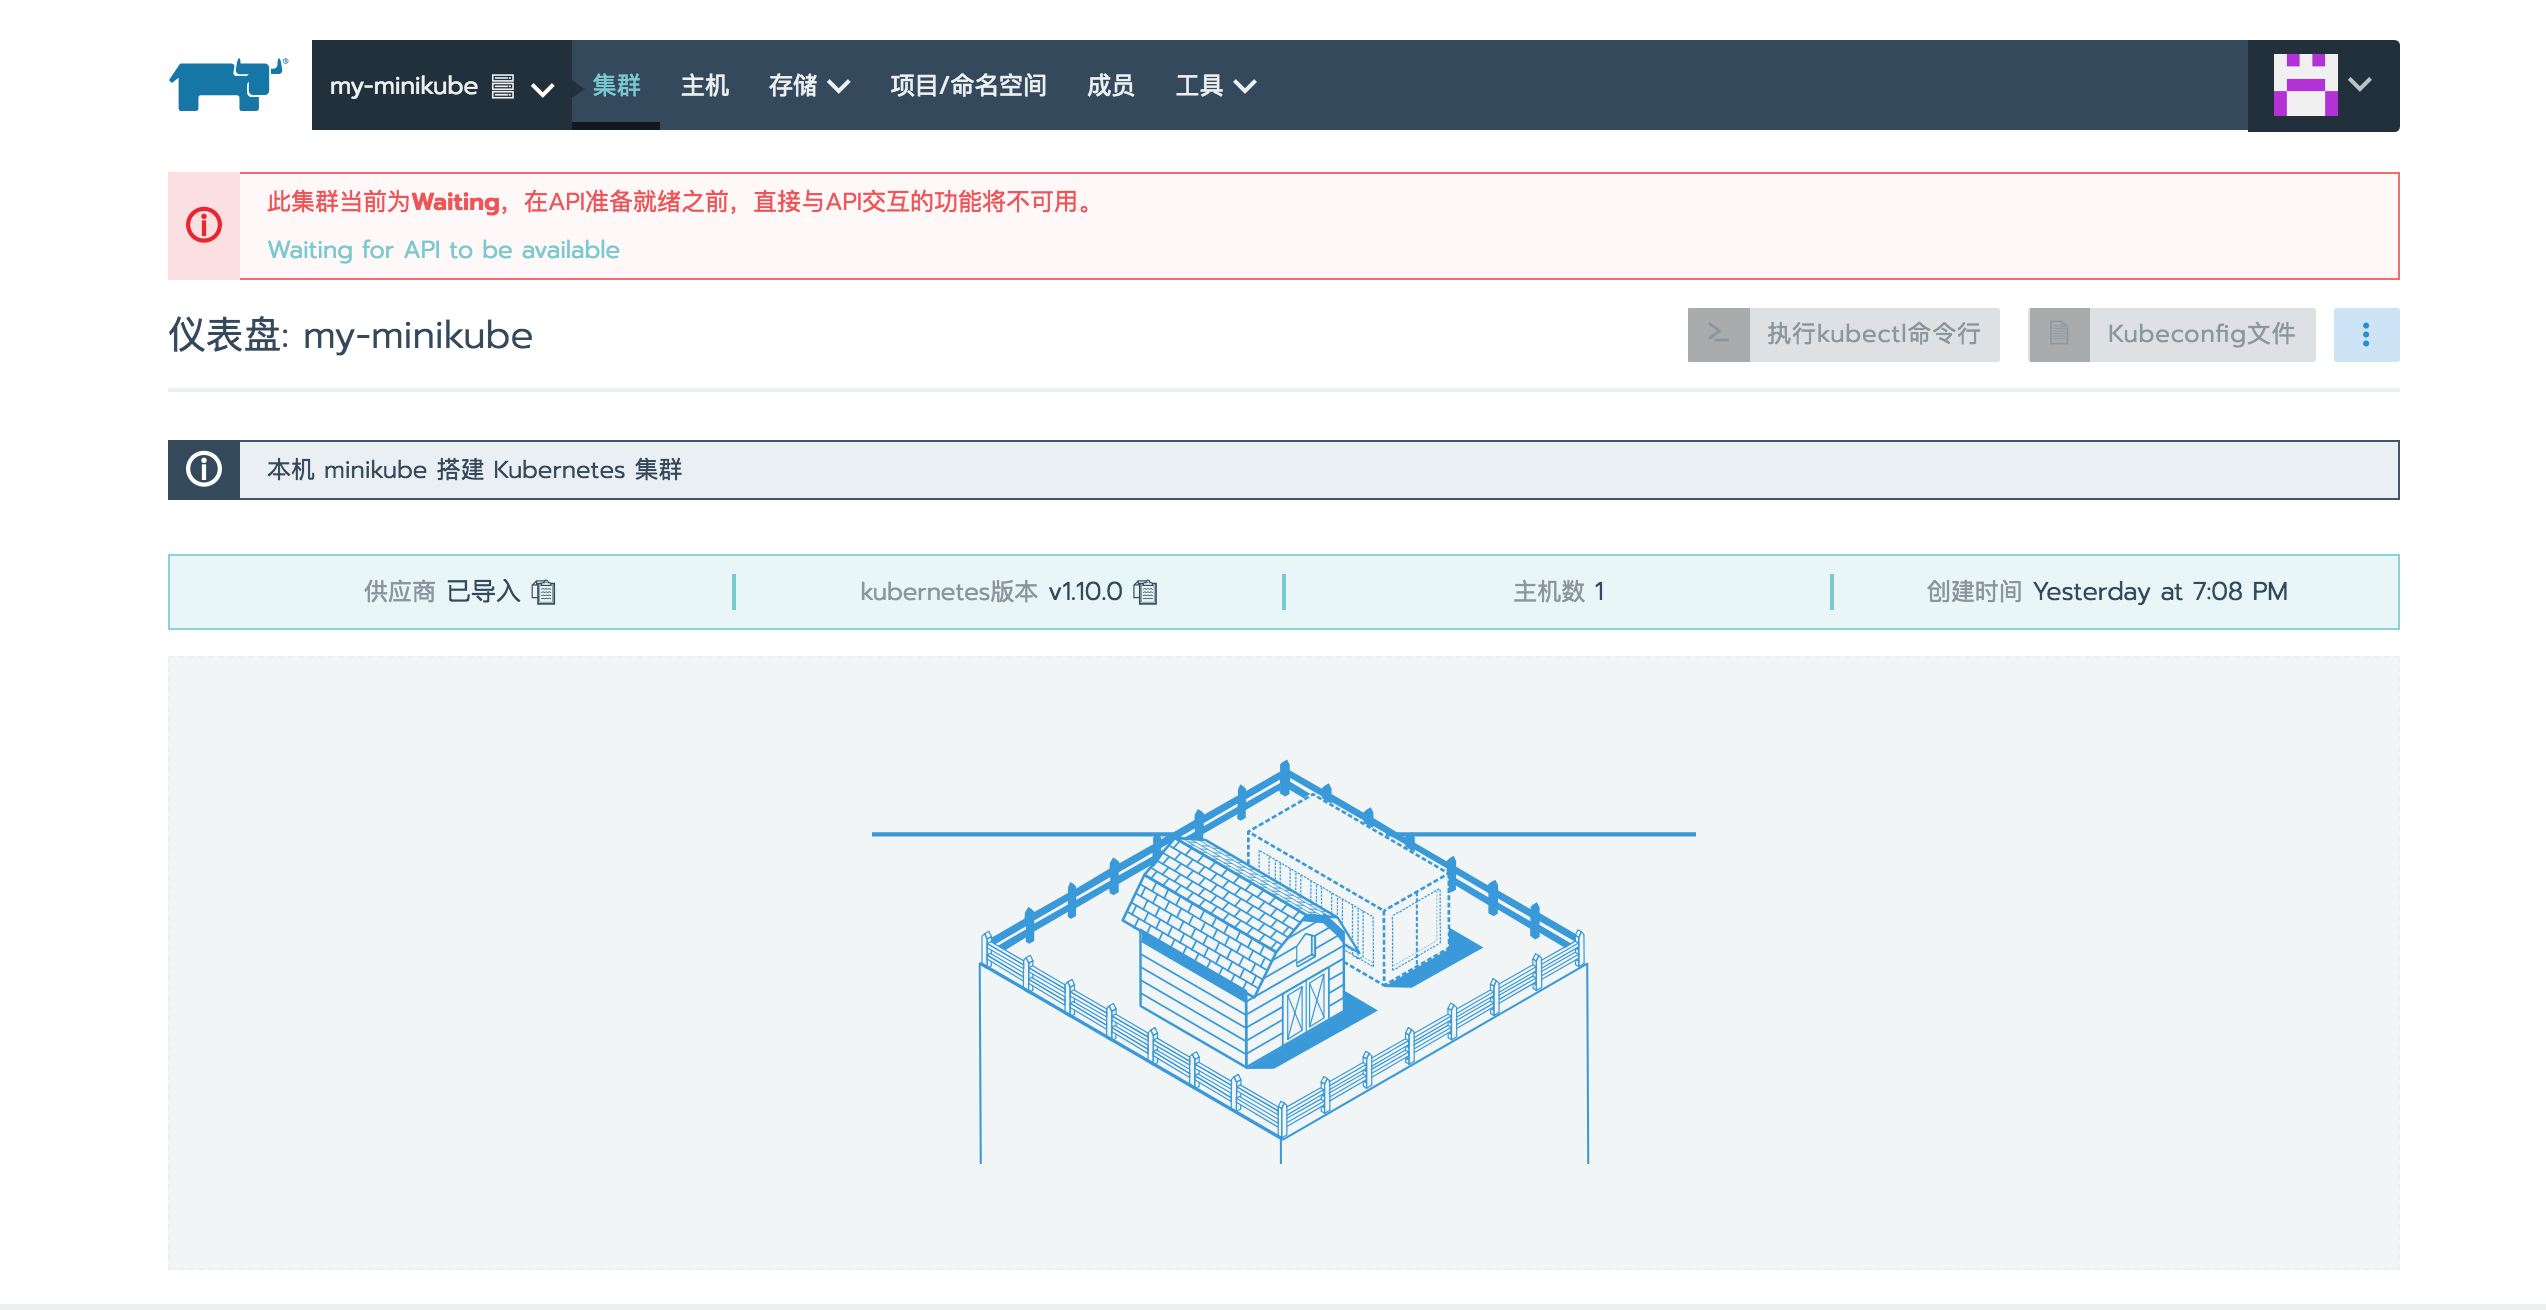Click the red warning info icon
This screenshot has width=2546, height=1310.
pyautogui.click(x=204, y=225)
